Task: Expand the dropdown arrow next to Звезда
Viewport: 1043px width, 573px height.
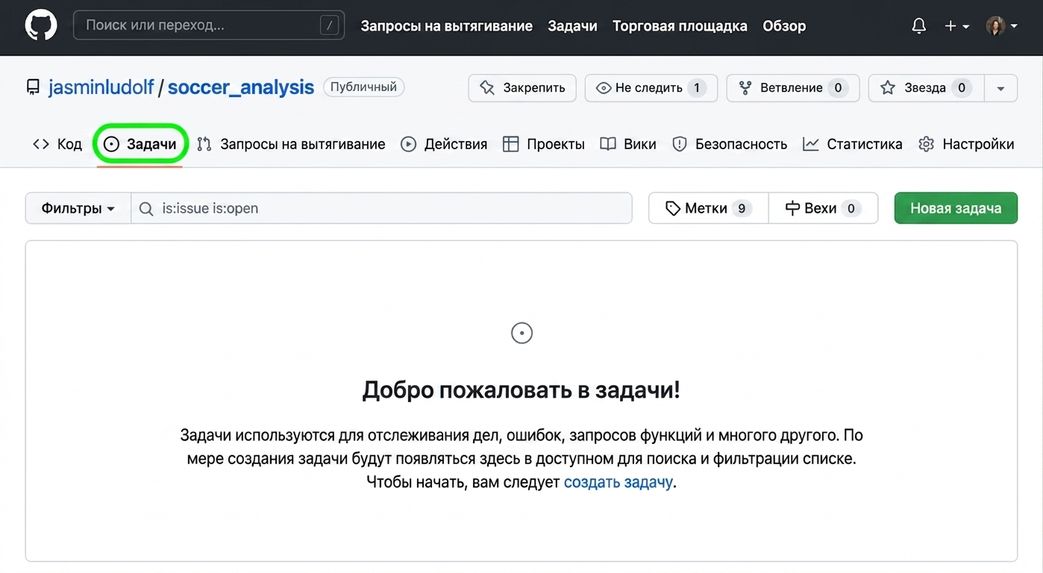Action: click(x=1000, y=88)
